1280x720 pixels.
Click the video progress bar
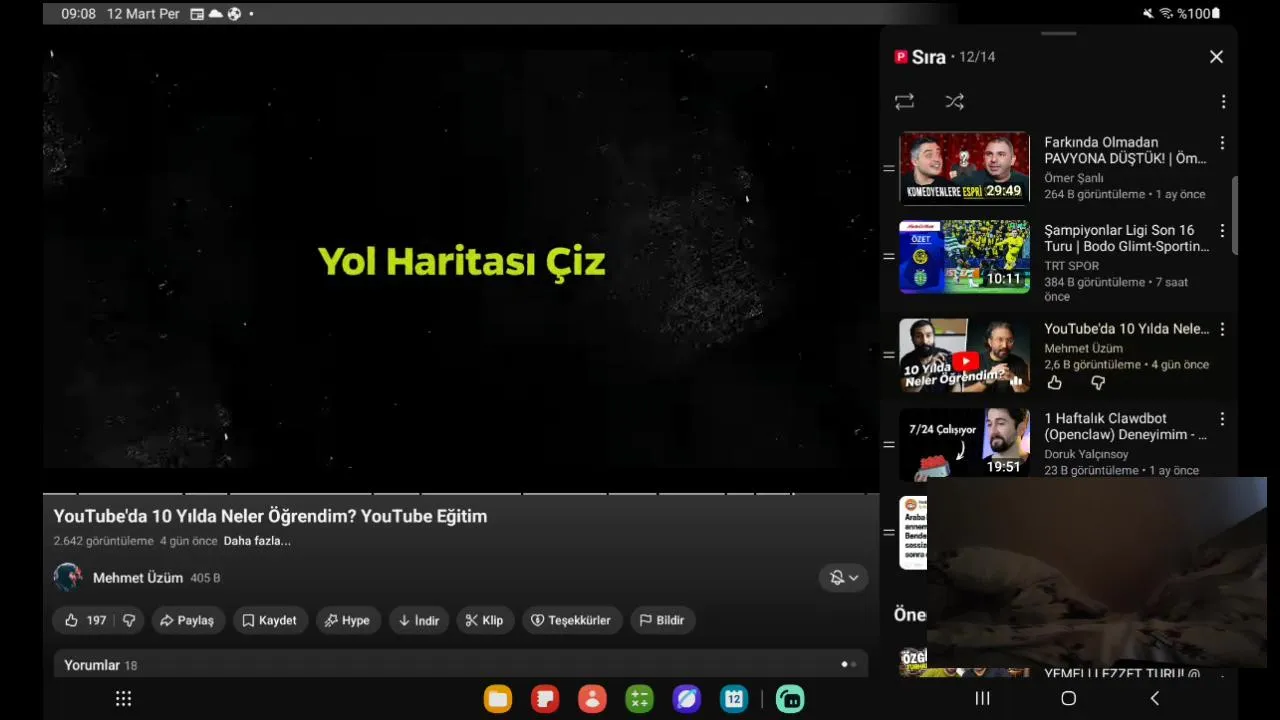point(461,493)
